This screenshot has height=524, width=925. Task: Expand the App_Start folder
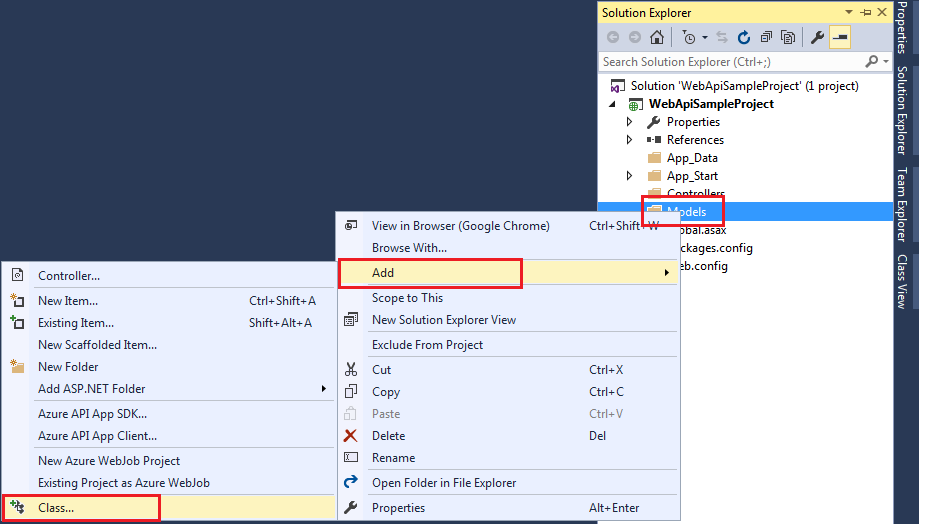coord(629,176)
